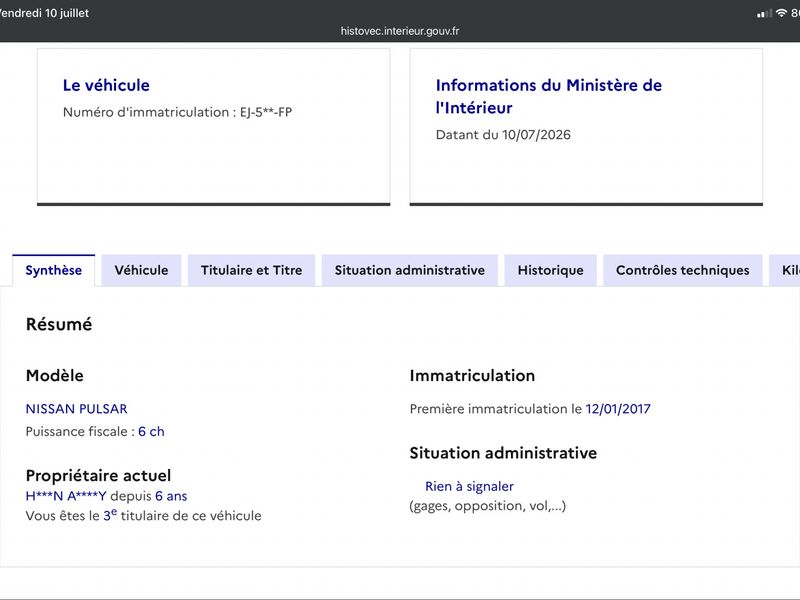This screenshot has width=800, height=600.
Task: Click the first registration date 12/01/2017
Action: tap(618, 409)
